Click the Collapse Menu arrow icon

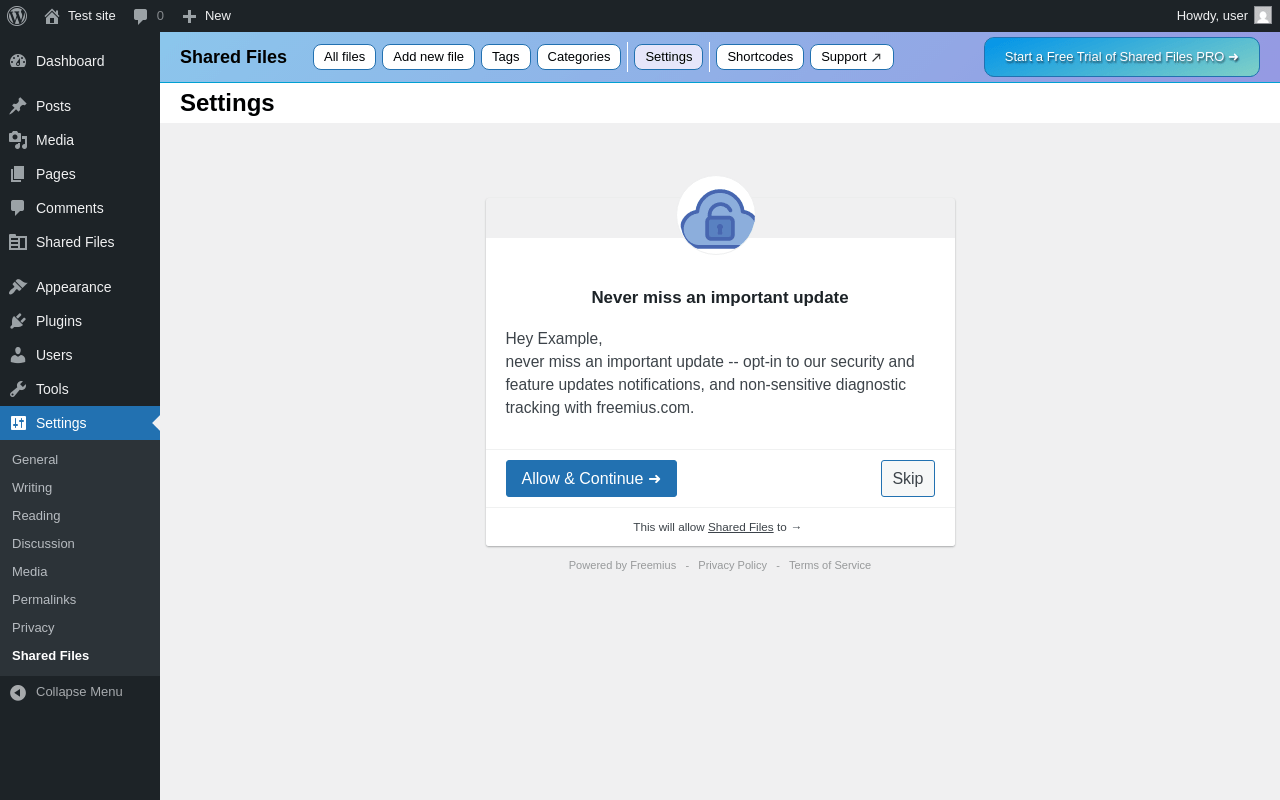(x=18, y=692)
